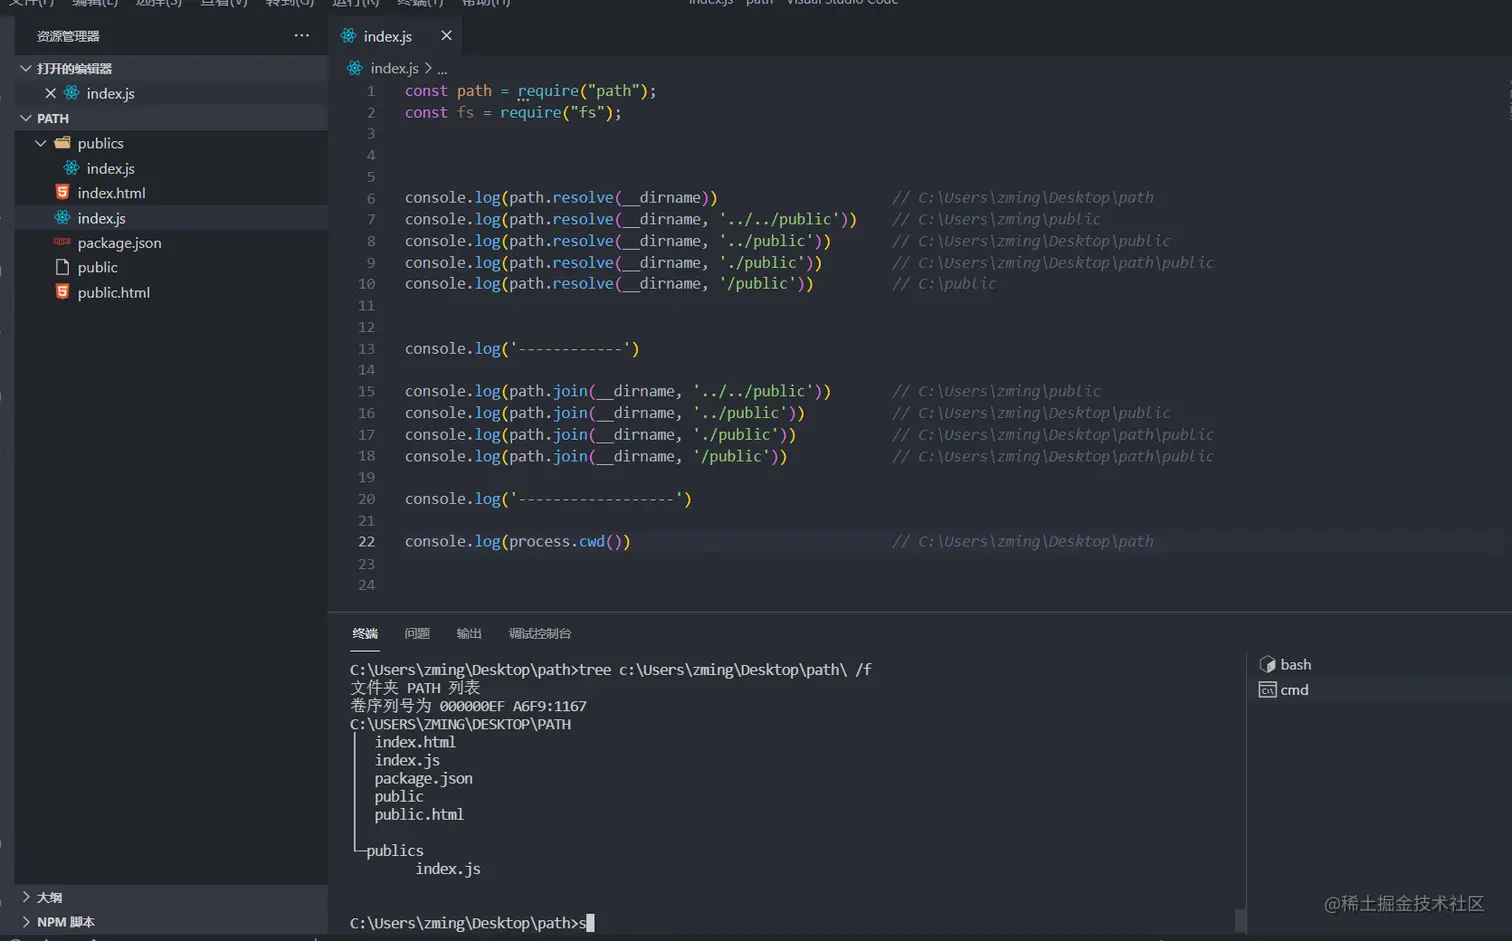Expand the outline section at bottom

point(26,897)
